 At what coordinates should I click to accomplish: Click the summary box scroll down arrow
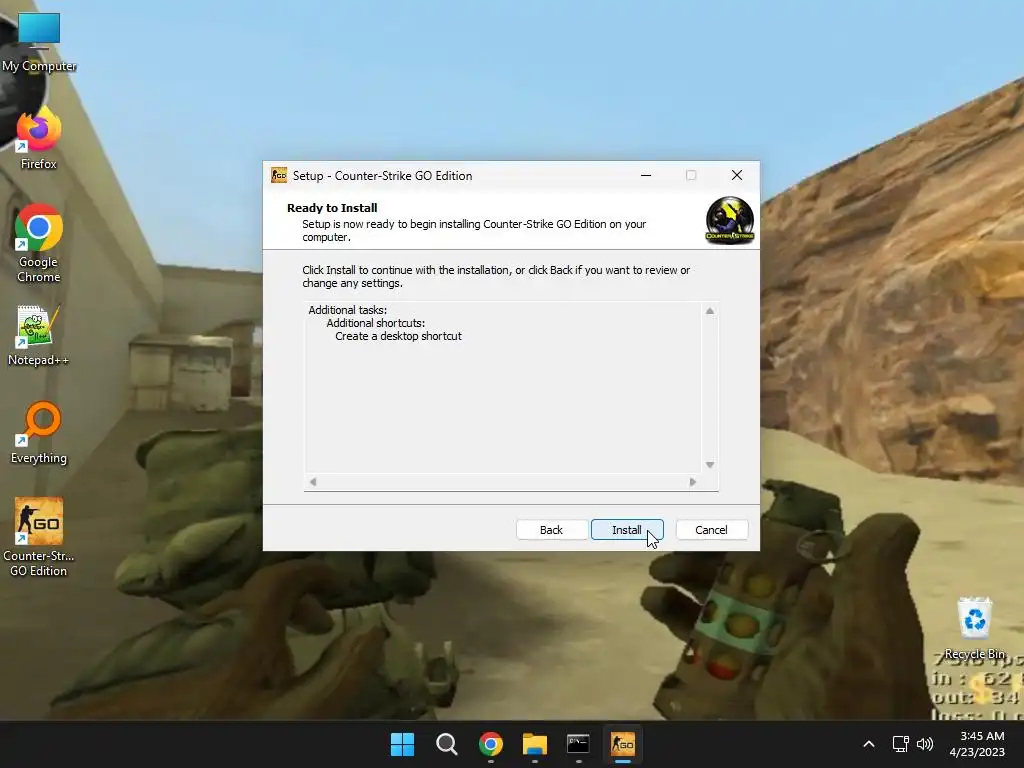(710, 465)
